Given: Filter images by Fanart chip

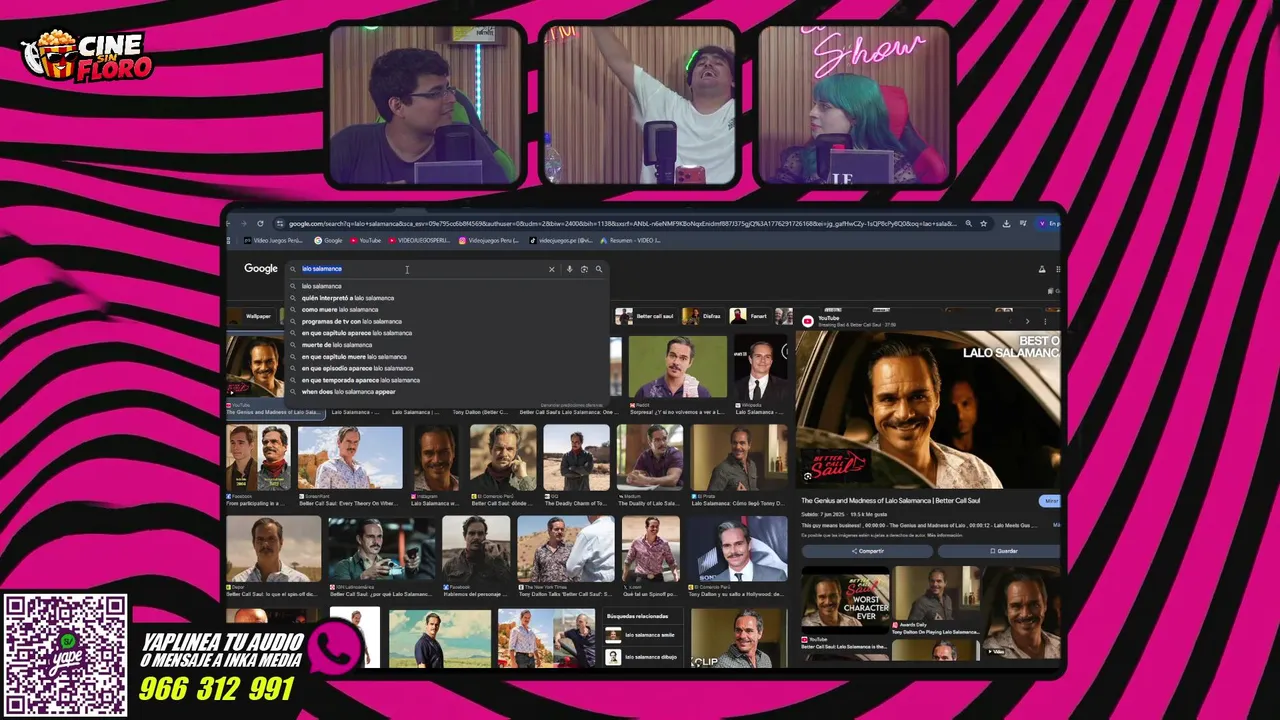Looking at the screenshot, I should tap(750, 316).
